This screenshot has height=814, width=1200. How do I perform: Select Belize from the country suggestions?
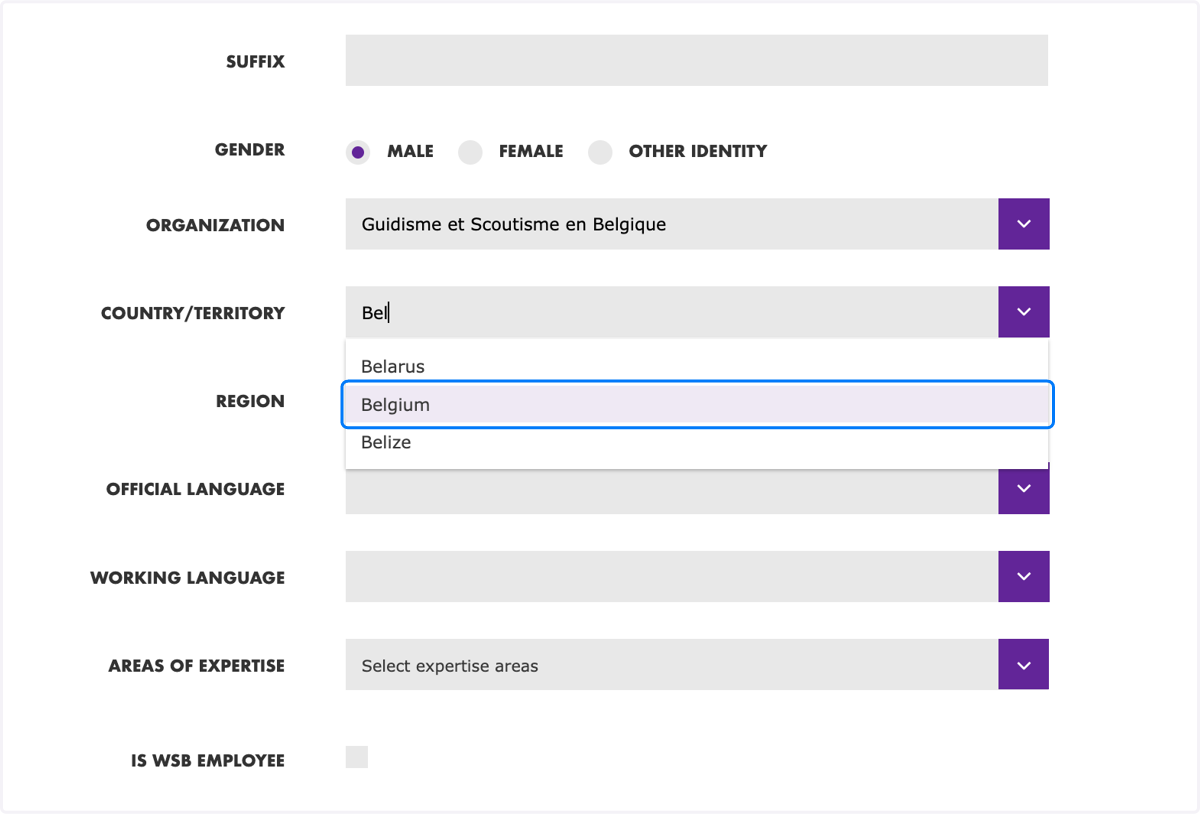tap(697, 442)
